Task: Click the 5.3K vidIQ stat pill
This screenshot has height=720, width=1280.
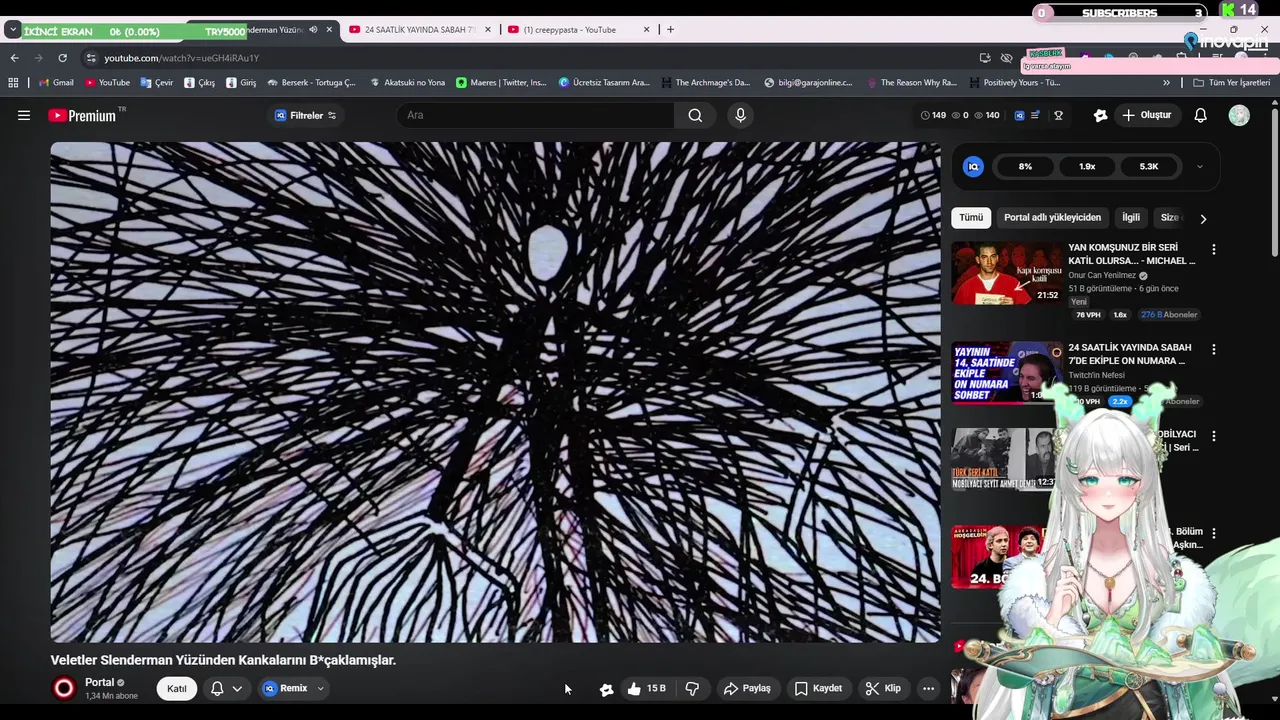Action: click(x=1149, y=167)
